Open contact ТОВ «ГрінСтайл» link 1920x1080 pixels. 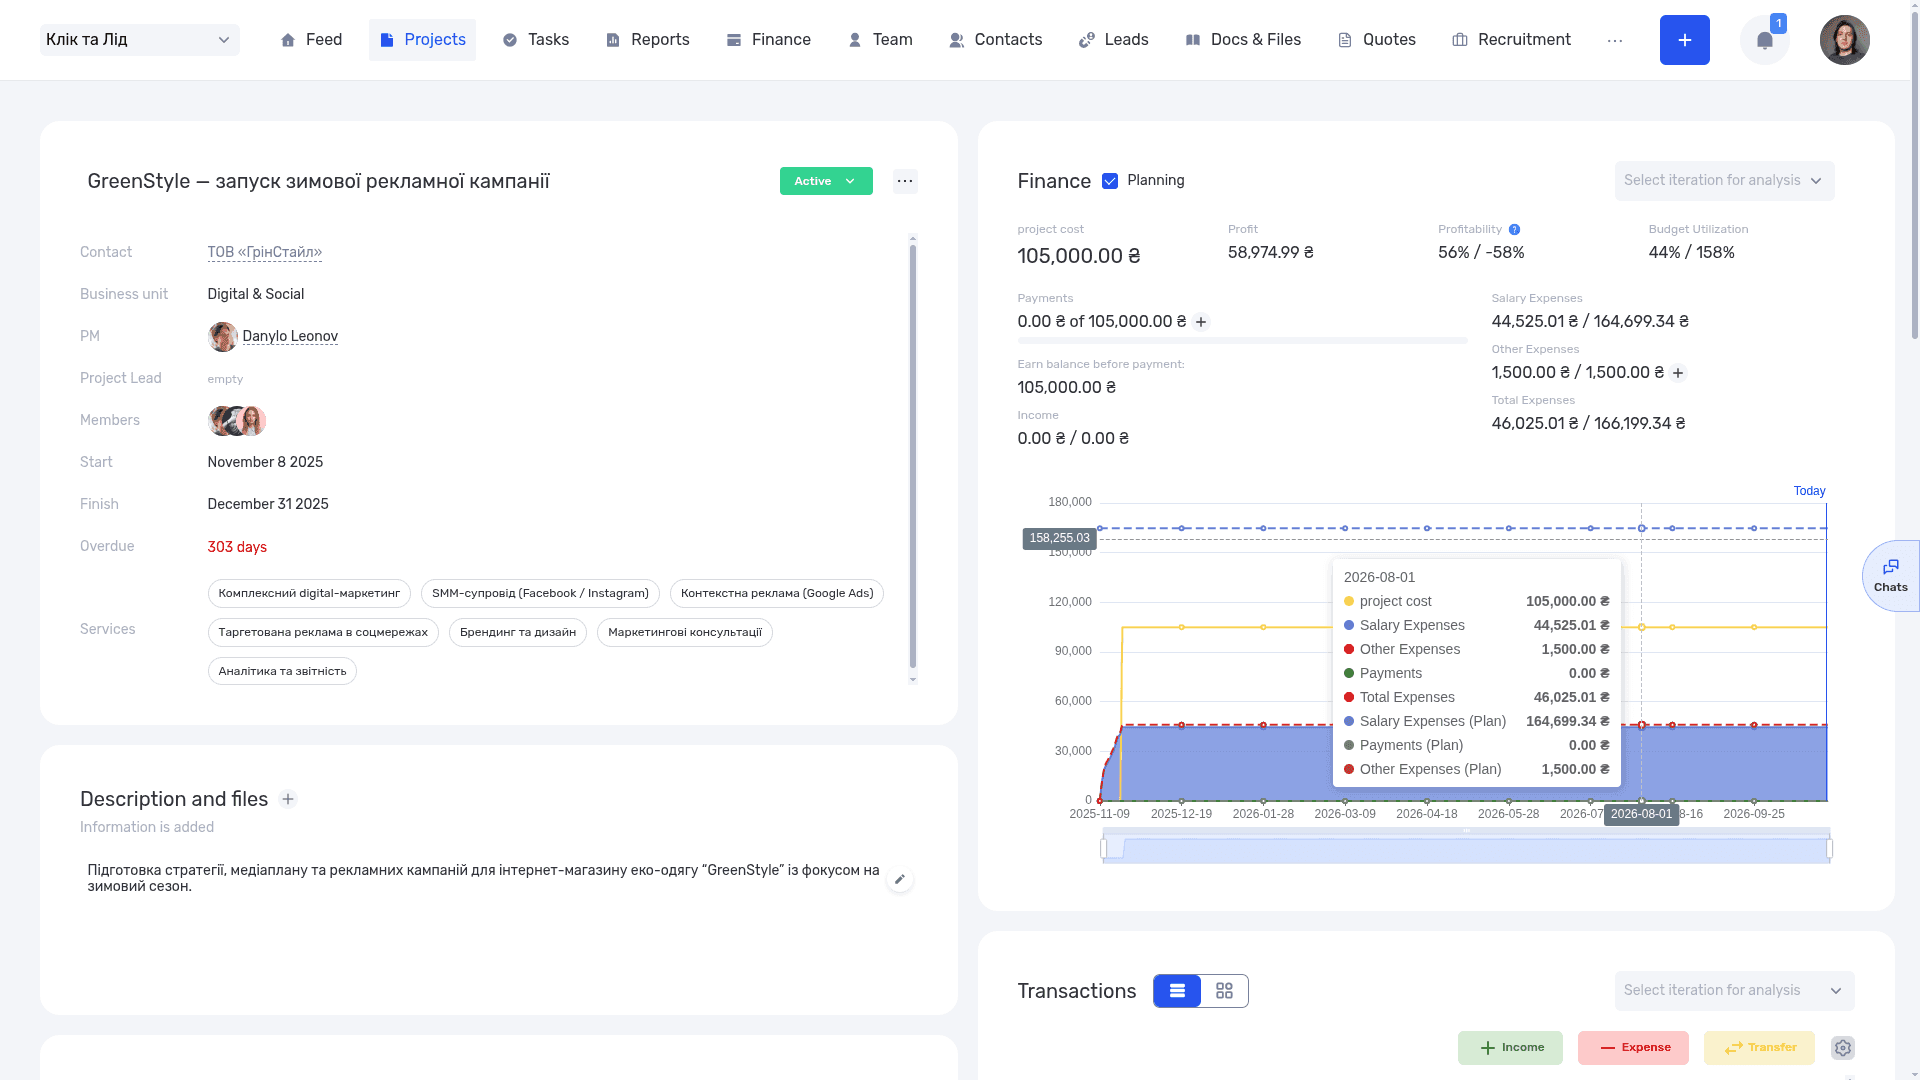[x=265, y=252]
